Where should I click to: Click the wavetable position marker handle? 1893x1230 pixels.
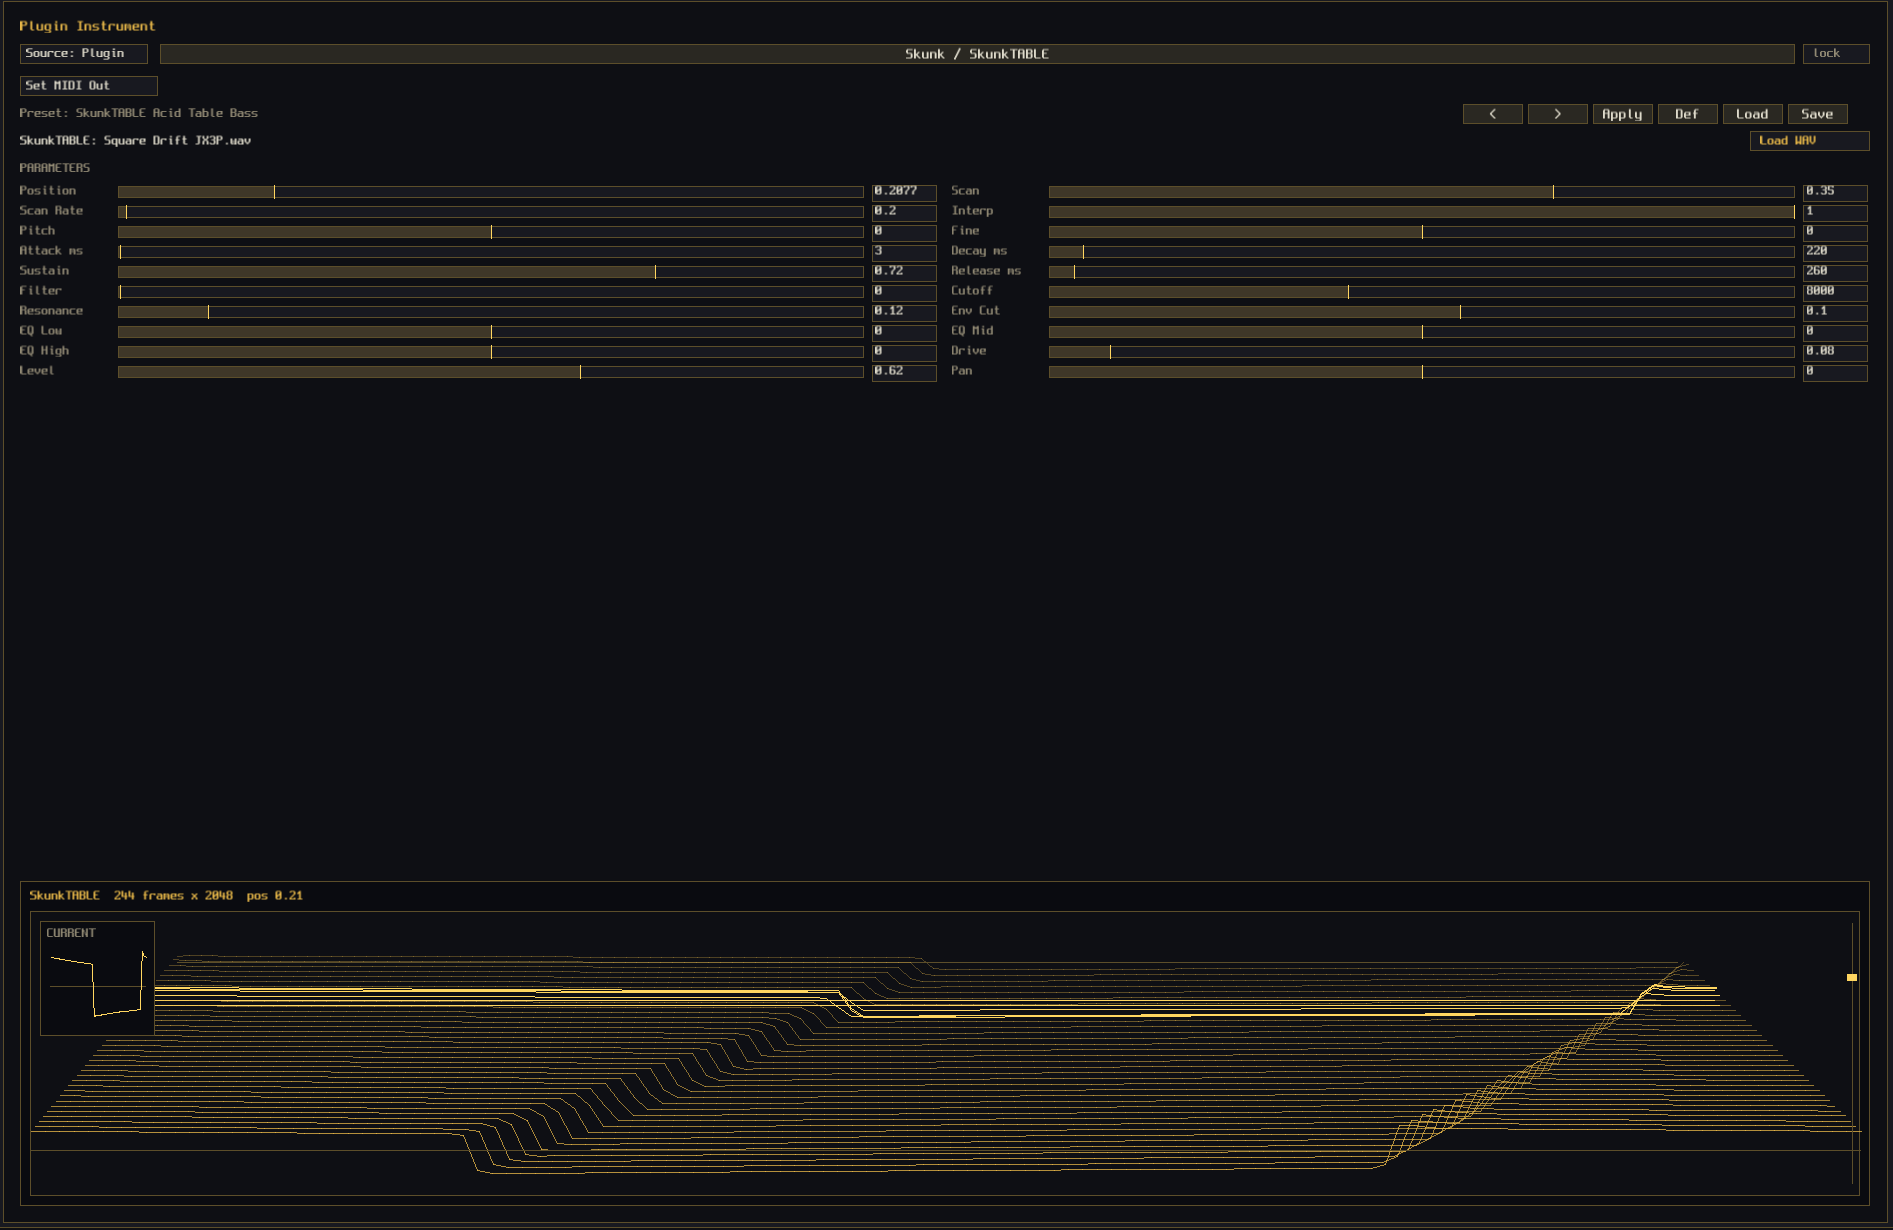[1852, 977]
